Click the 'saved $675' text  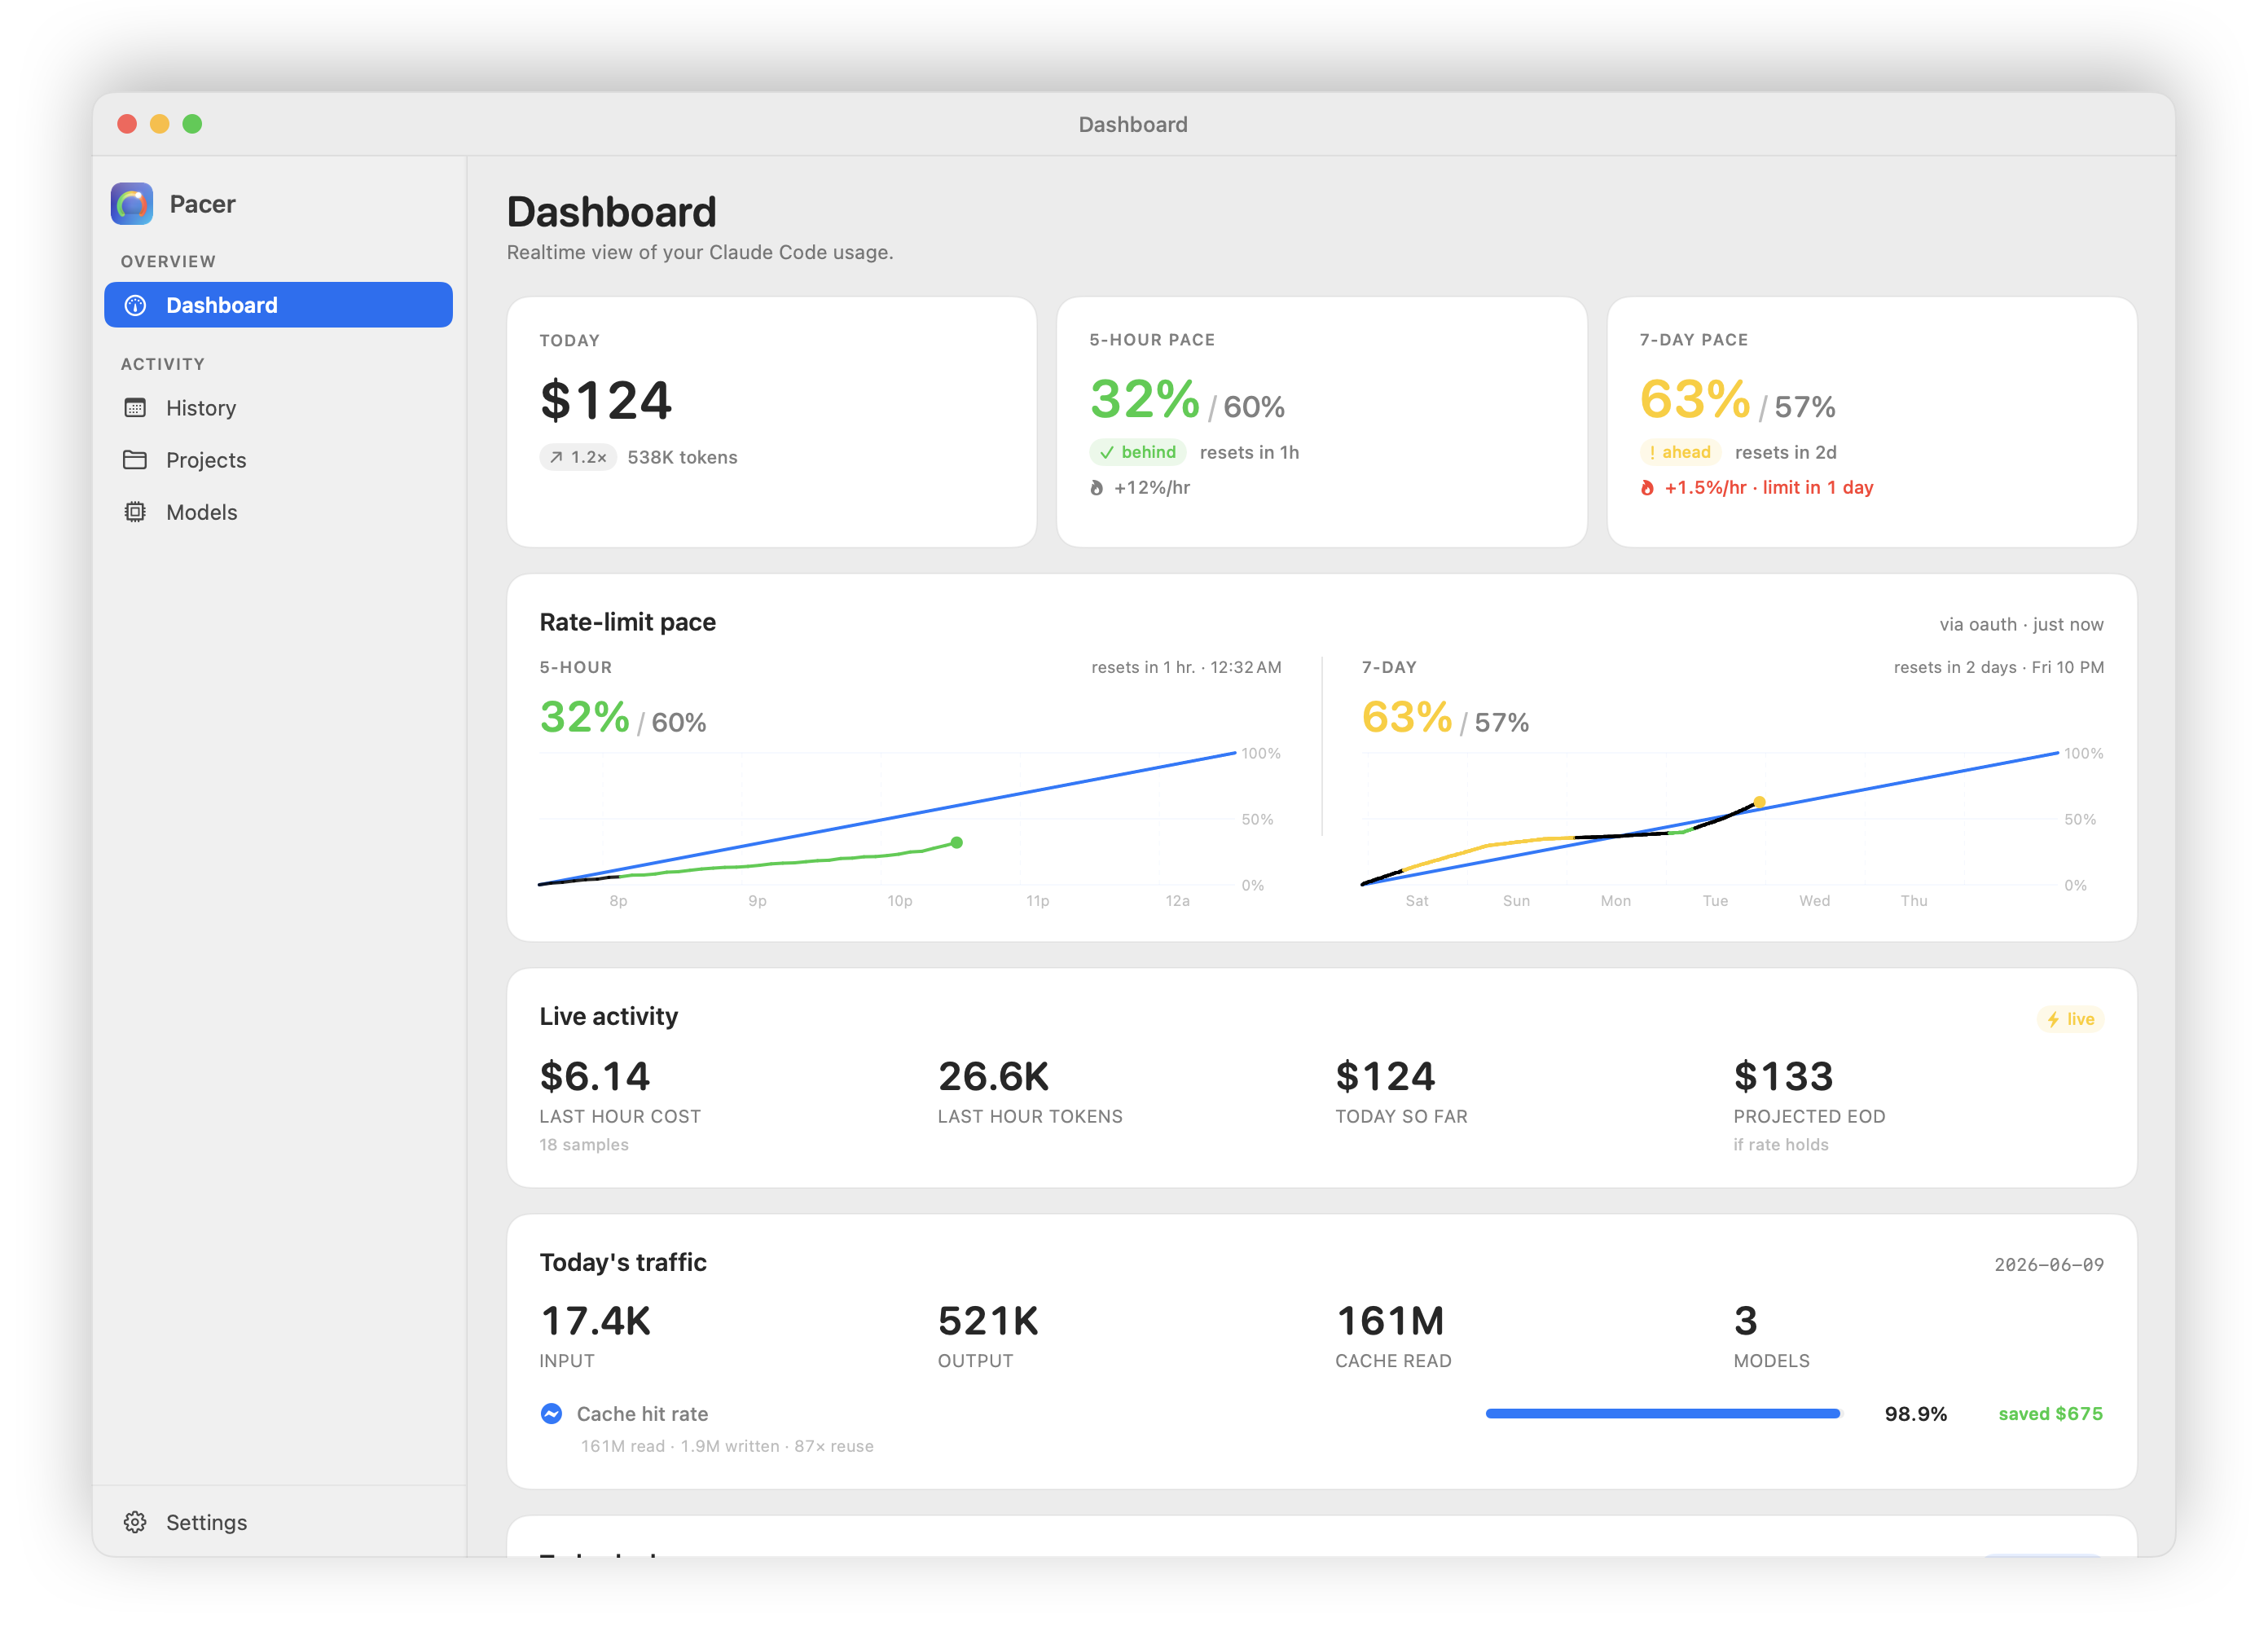pos(2050,1413)
